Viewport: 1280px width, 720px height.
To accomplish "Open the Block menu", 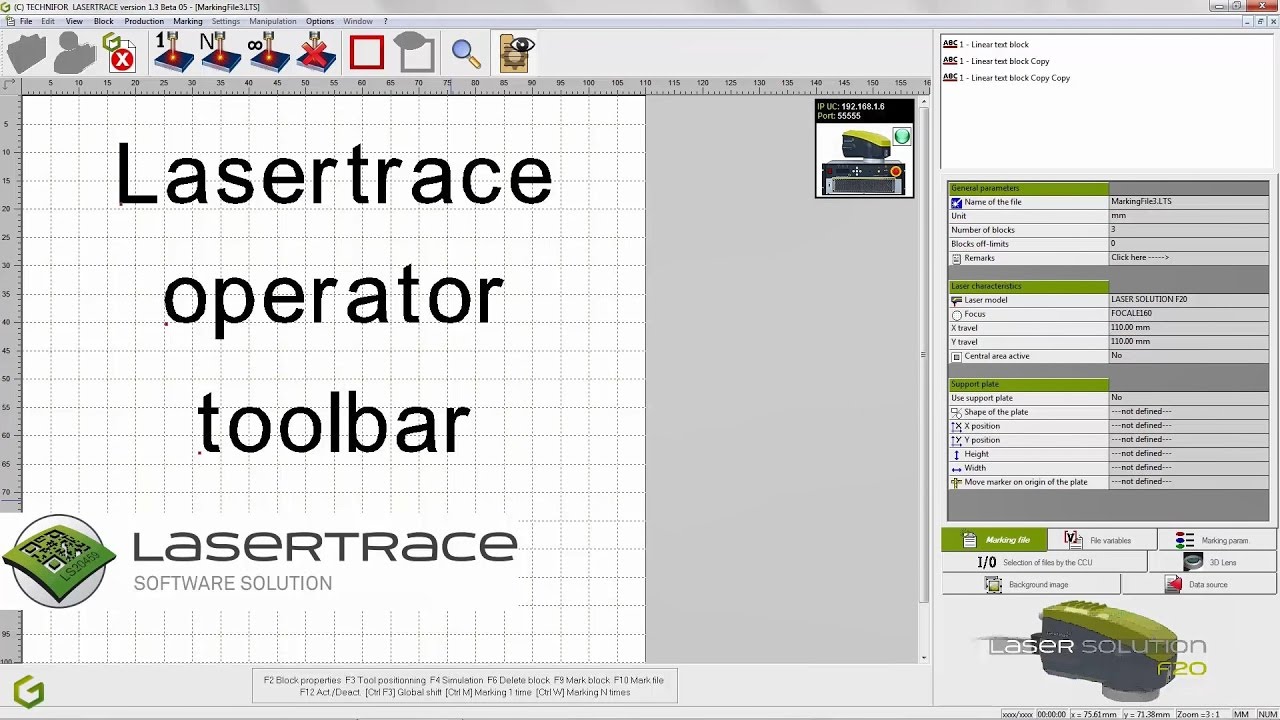I will pyautogui.click(x=104, y=21).
